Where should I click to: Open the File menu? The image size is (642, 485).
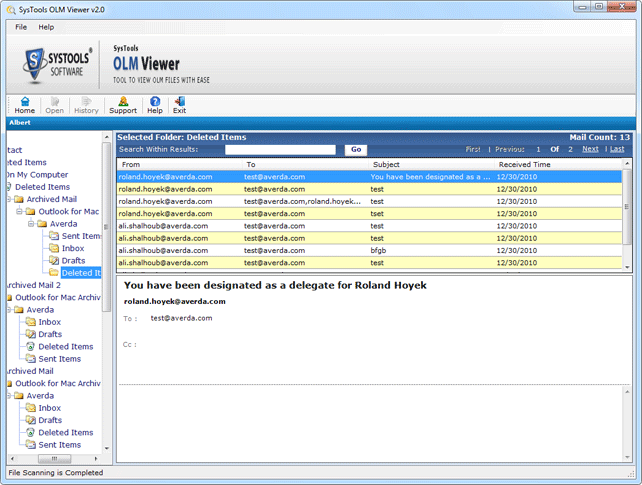(x=21, y=27)
